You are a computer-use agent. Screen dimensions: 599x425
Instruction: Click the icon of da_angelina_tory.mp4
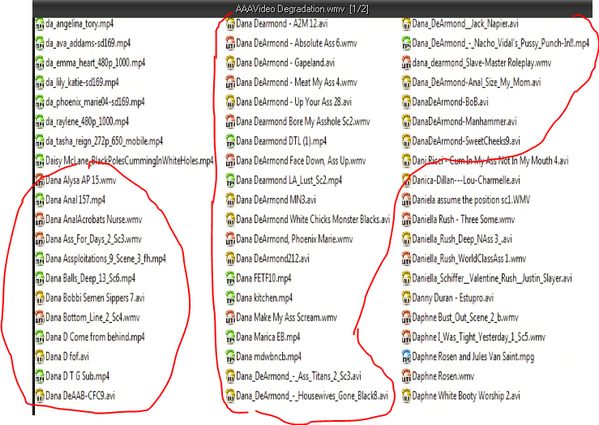40,24
